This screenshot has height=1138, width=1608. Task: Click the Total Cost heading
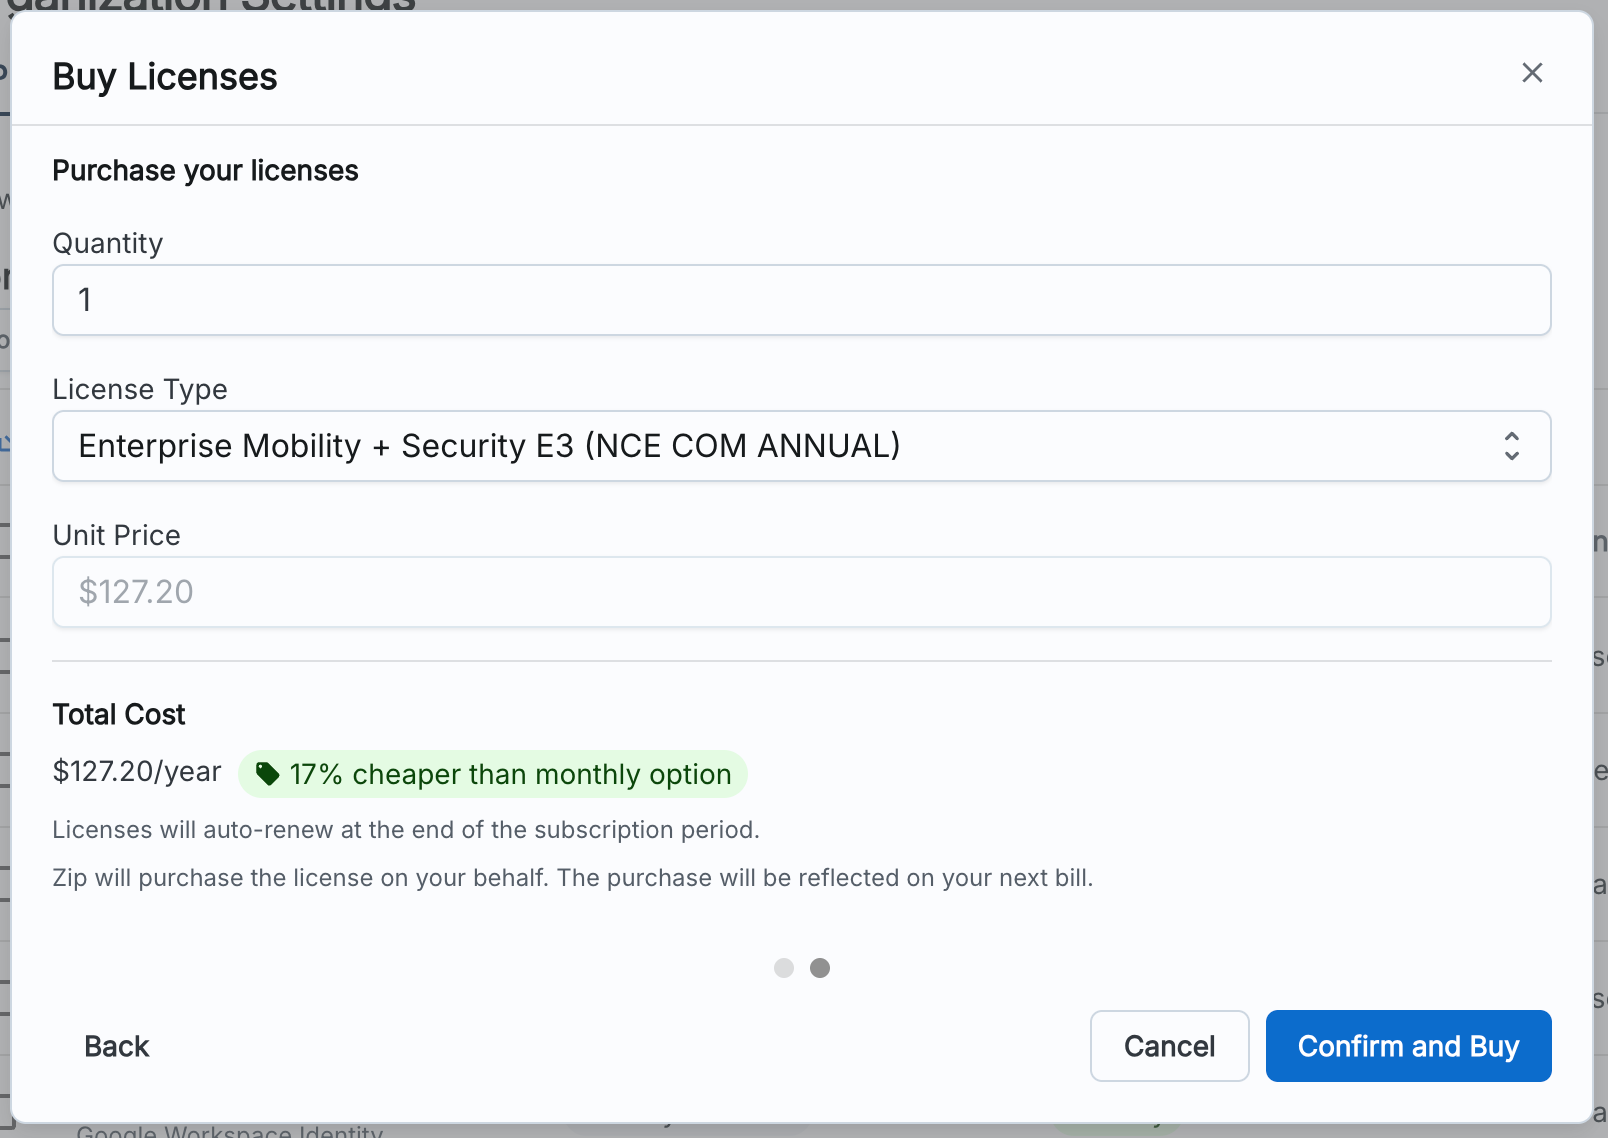pyautogui.click(x=119, y=714)
